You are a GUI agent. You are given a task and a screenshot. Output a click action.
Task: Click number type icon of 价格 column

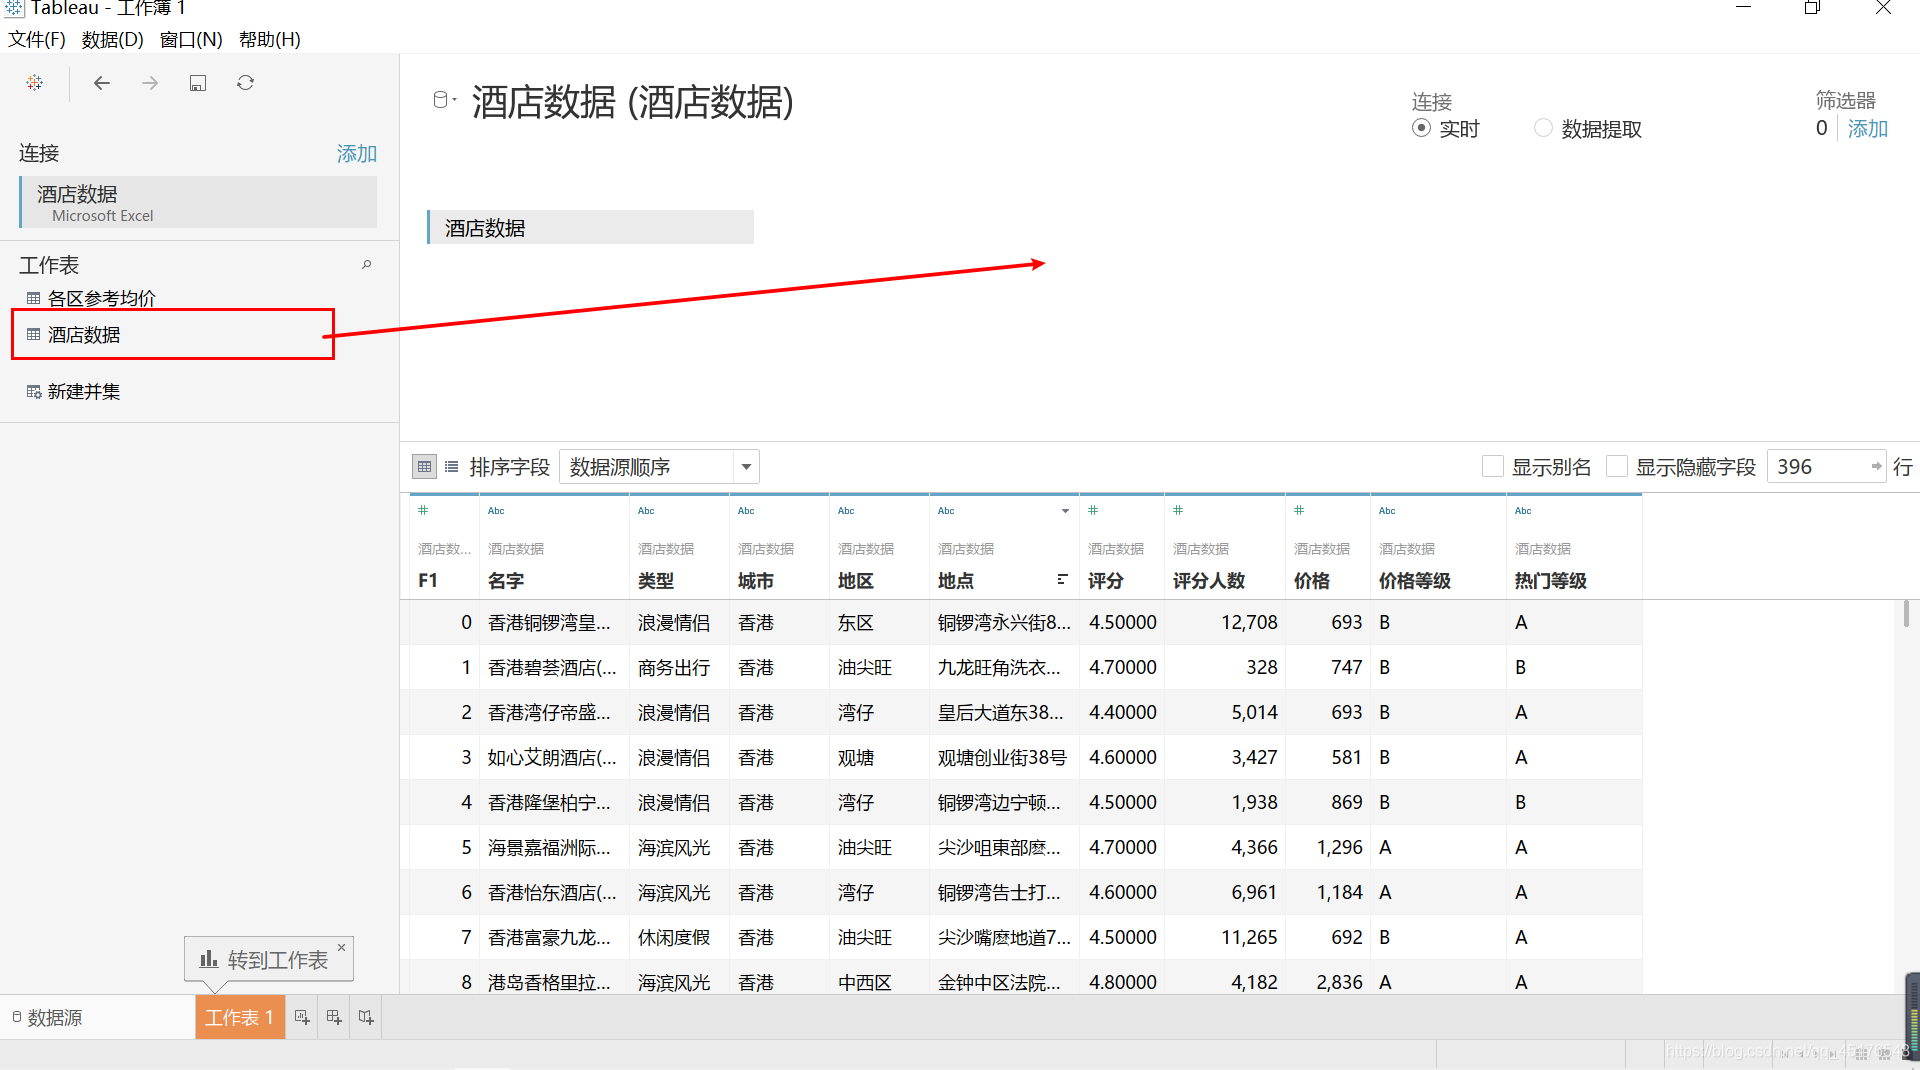click(x=1299, y=510)
